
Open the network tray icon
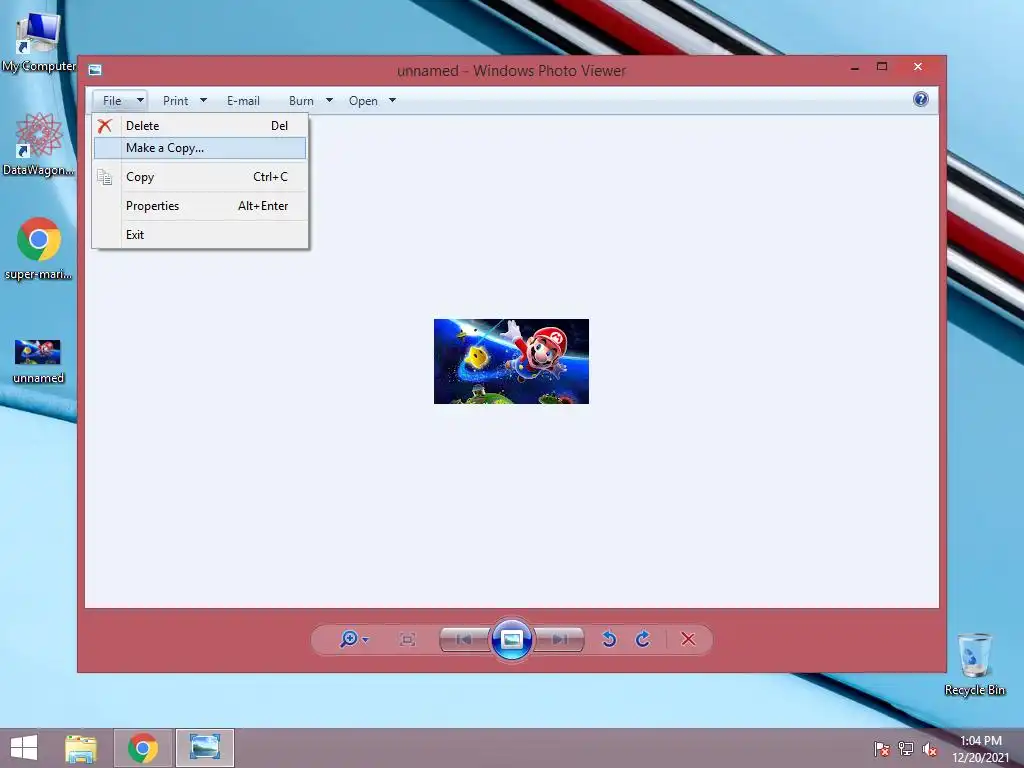click(x=906, y=748)
